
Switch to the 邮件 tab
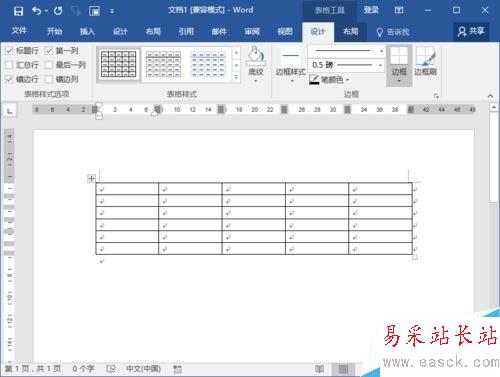[x=219, y=31]
